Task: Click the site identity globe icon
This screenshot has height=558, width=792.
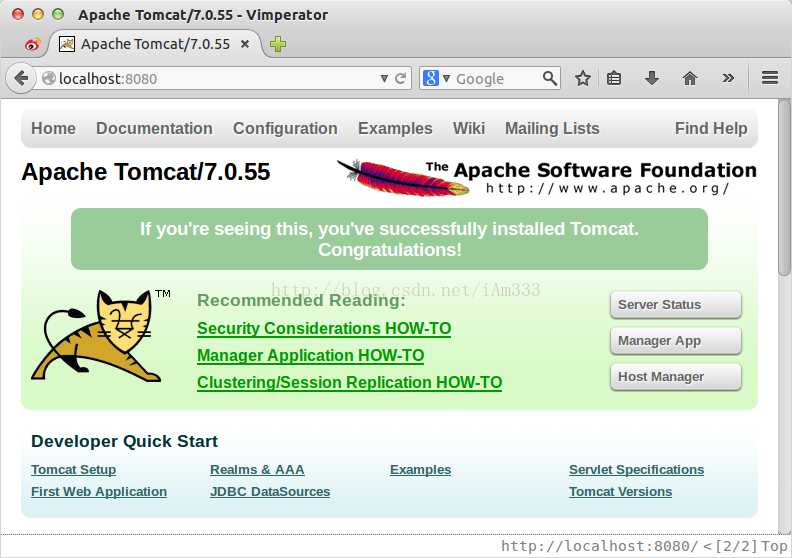Action: tap(48, 78)
